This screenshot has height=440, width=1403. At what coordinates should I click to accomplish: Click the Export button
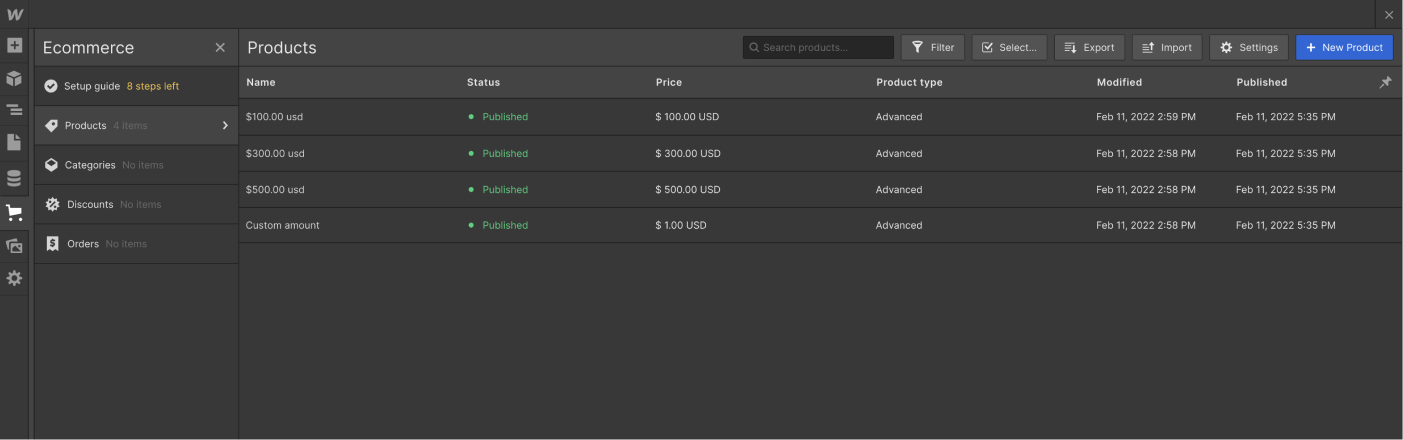(x=1089, y=48)
